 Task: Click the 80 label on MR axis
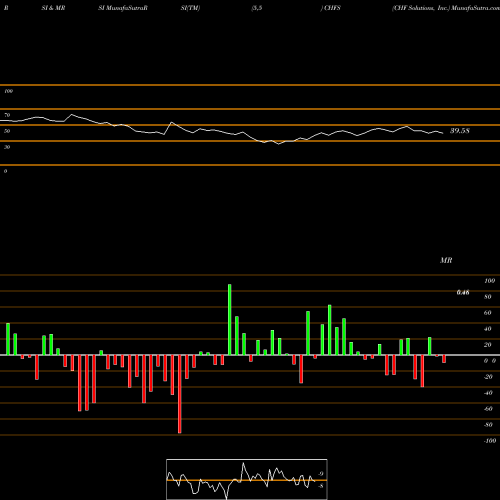point(488,297)
